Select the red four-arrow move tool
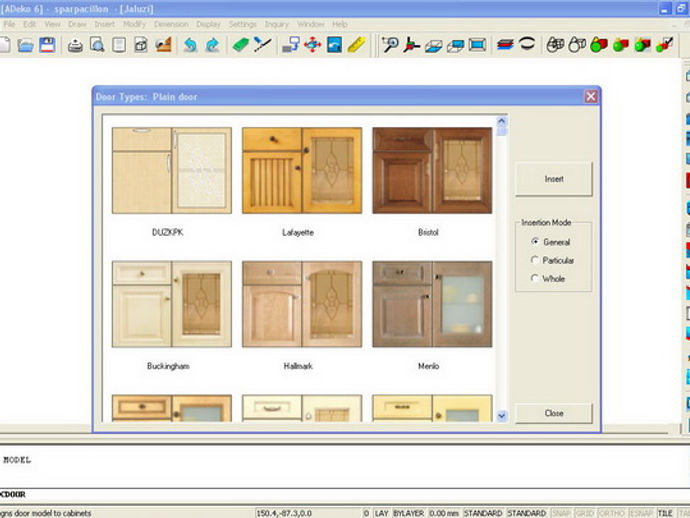 (312, 45)
